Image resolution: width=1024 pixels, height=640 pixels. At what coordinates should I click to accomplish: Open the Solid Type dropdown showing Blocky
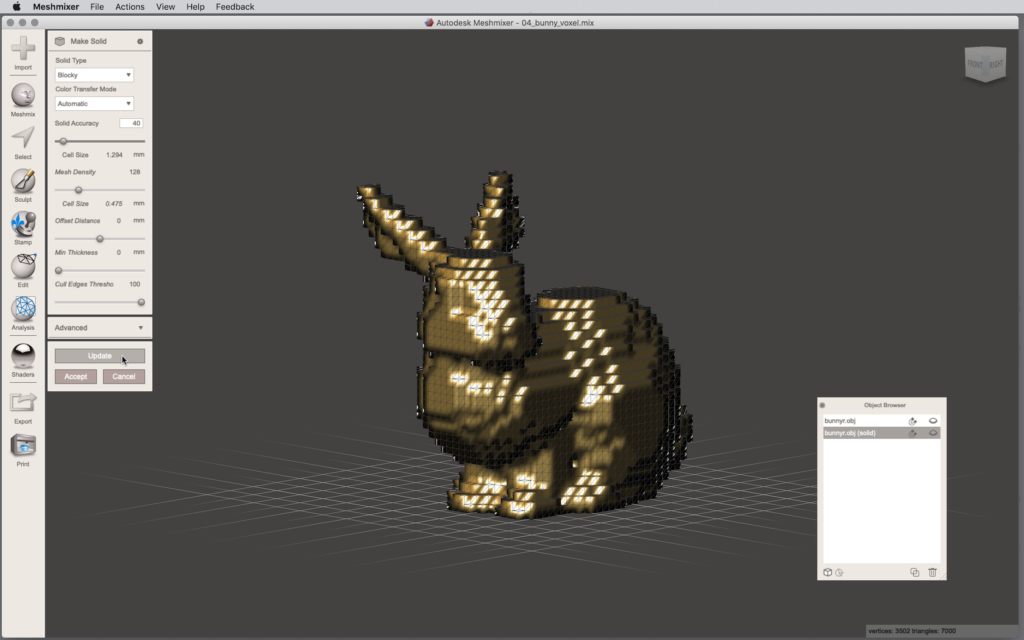(94, 75)
